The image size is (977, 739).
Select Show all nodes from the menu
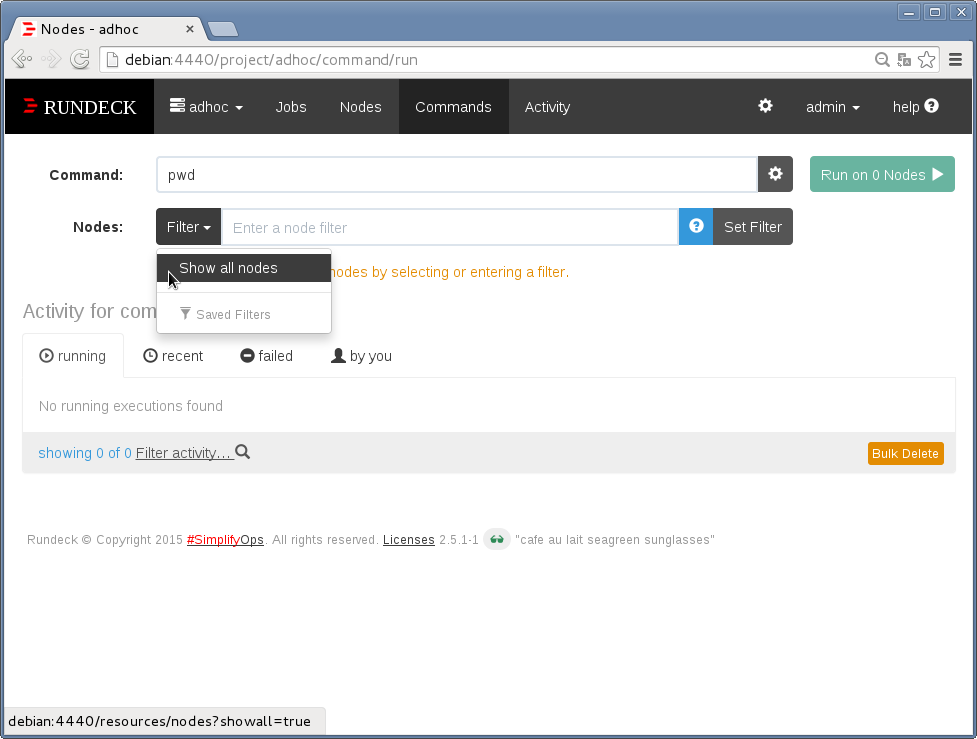[x=244, y=268]
